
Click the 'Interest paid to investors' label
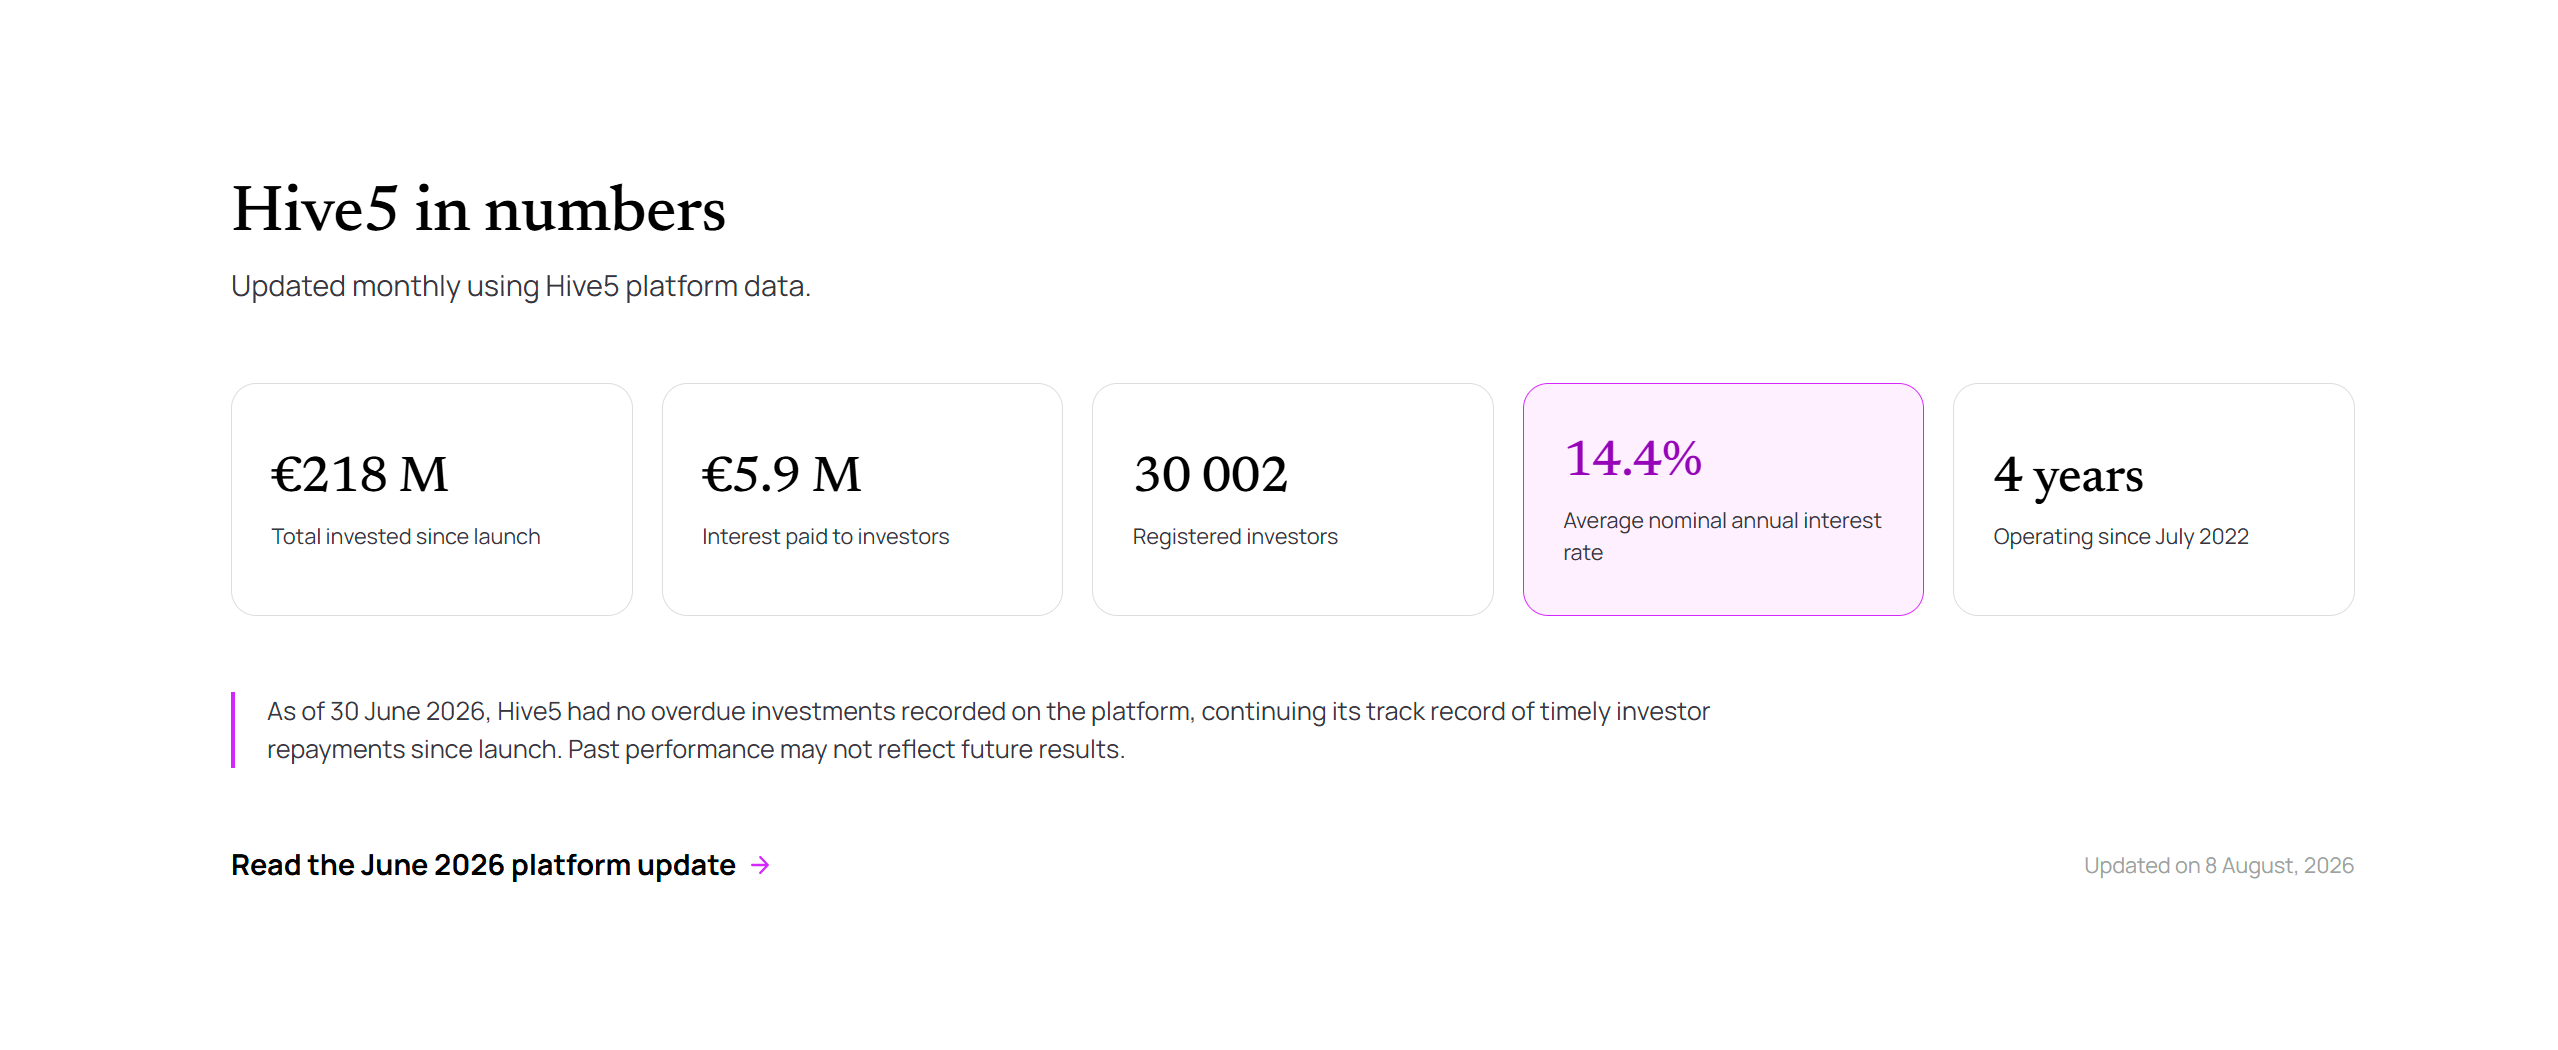point(826,537)
